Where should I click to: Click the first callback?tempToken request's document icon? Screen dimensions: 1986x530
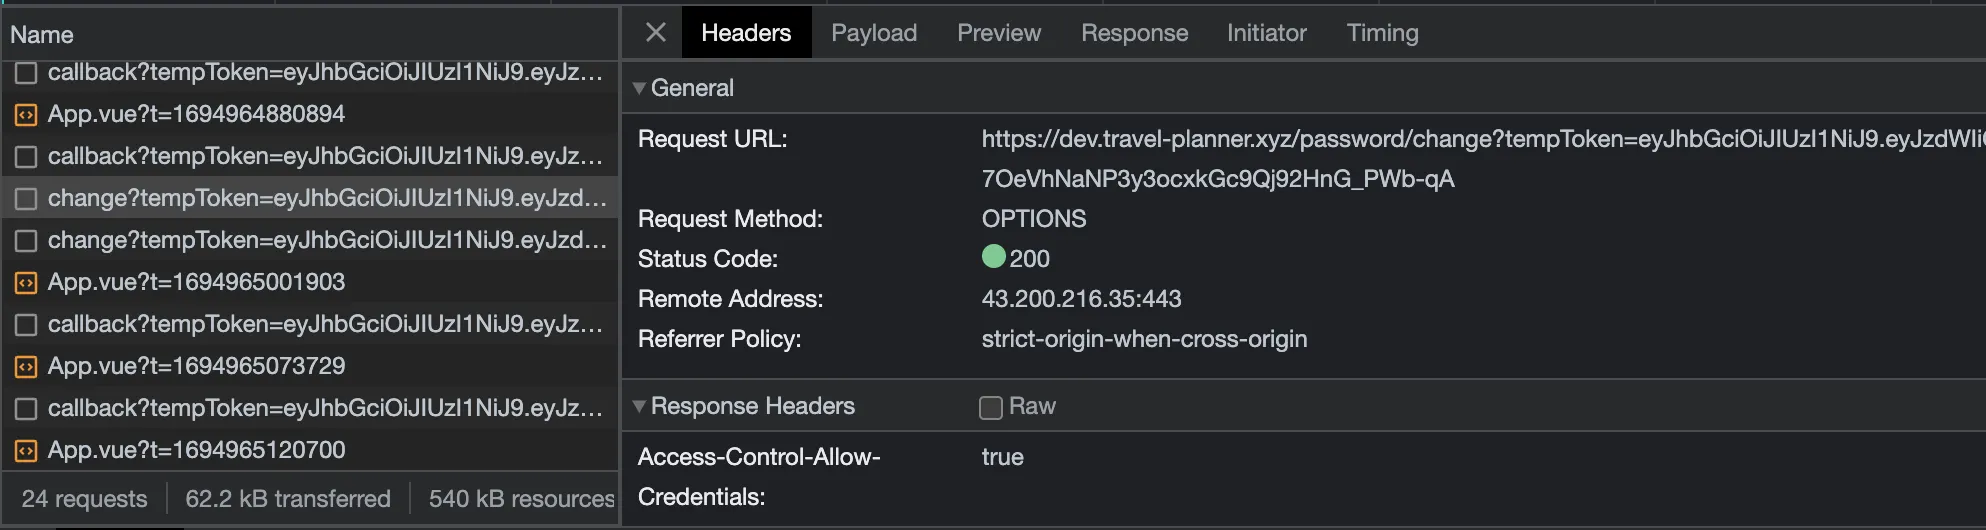[x=26, y=73]
